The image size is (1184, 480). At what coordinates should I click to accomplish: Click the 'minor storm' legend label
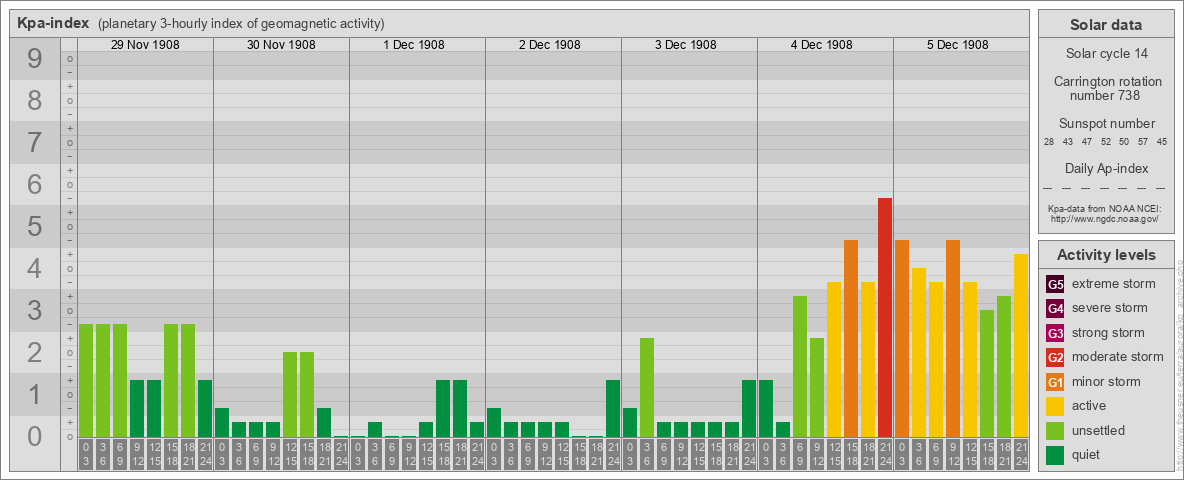tap(1106, 381)
